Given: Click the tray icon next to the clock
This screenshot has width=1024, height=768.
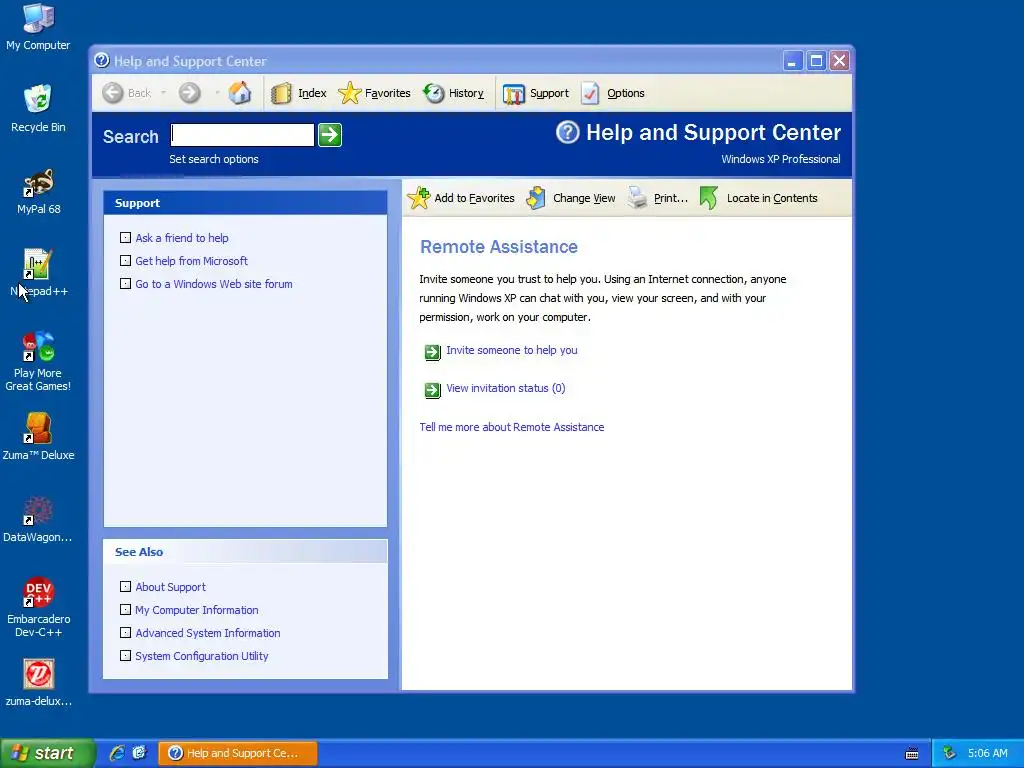Looking at the screenshot, I should [x=950, y=753].
